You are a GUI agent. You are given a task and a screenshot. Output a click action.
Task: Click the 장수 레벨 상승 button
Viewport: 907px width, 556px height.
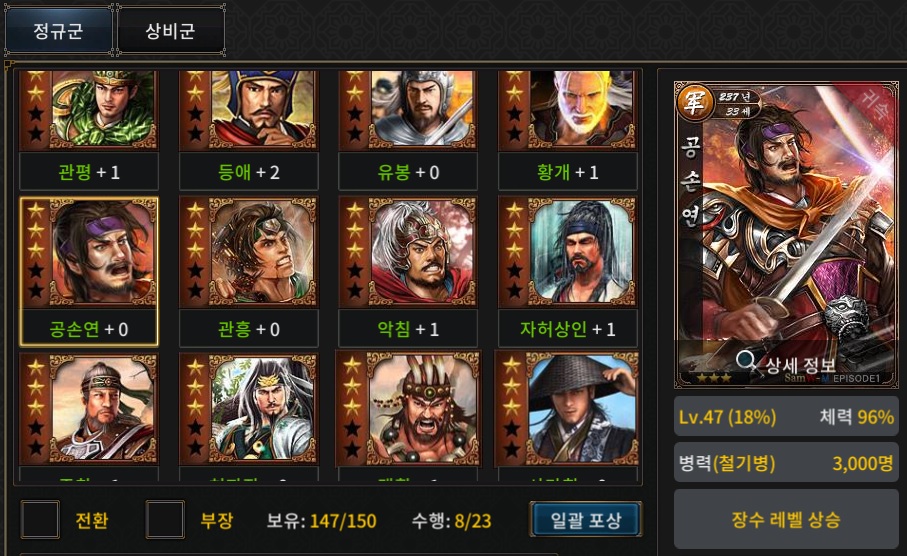point(786,520)
